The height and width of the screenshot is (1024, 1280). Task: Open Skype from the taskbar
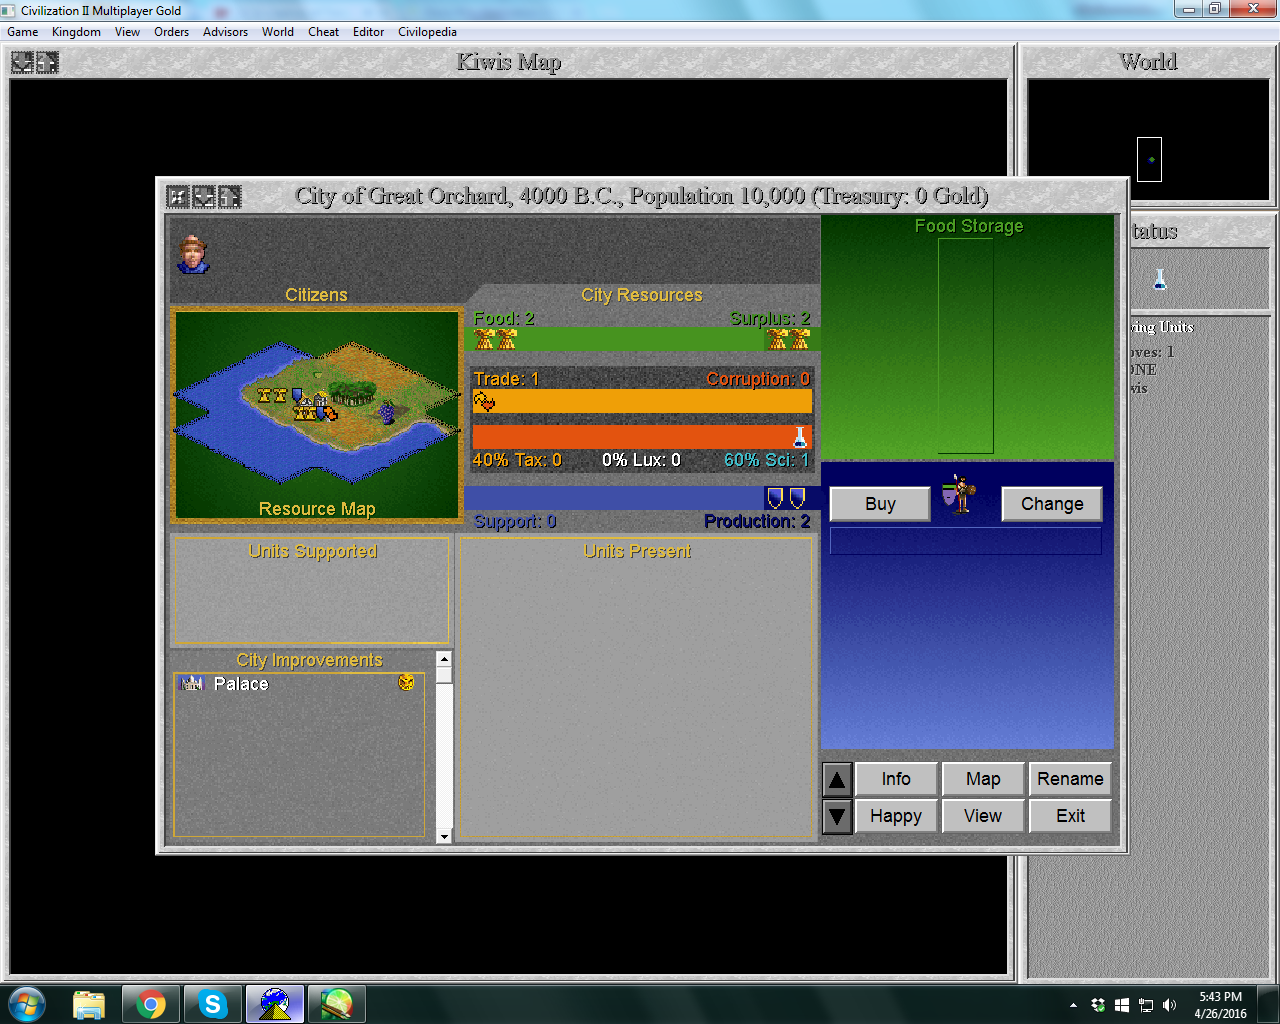(213, 1004)
